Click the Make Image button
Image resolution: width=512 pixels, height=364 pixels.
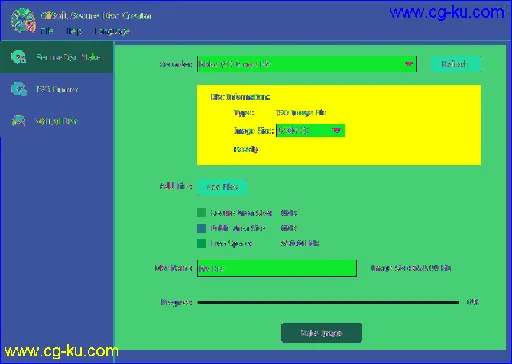[321, 333]
